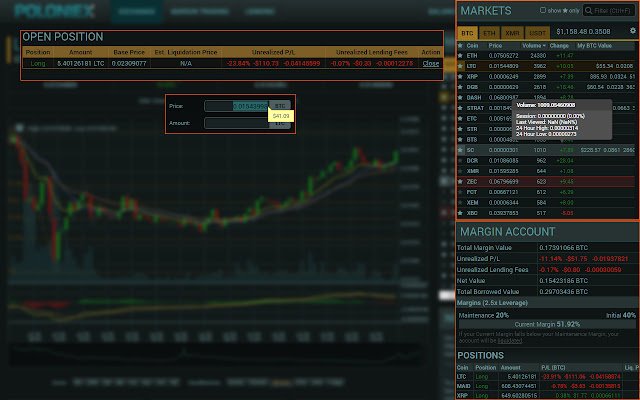Unstar the ZEC market
This screenshot has width=640, height=400.
460,182
